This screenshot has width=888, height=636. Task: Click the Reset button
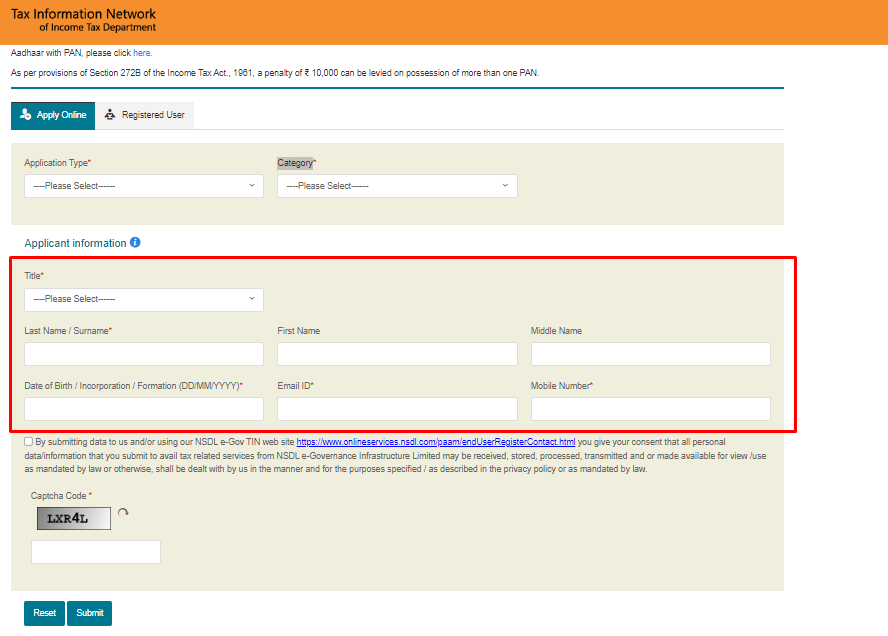pos(43,613)
